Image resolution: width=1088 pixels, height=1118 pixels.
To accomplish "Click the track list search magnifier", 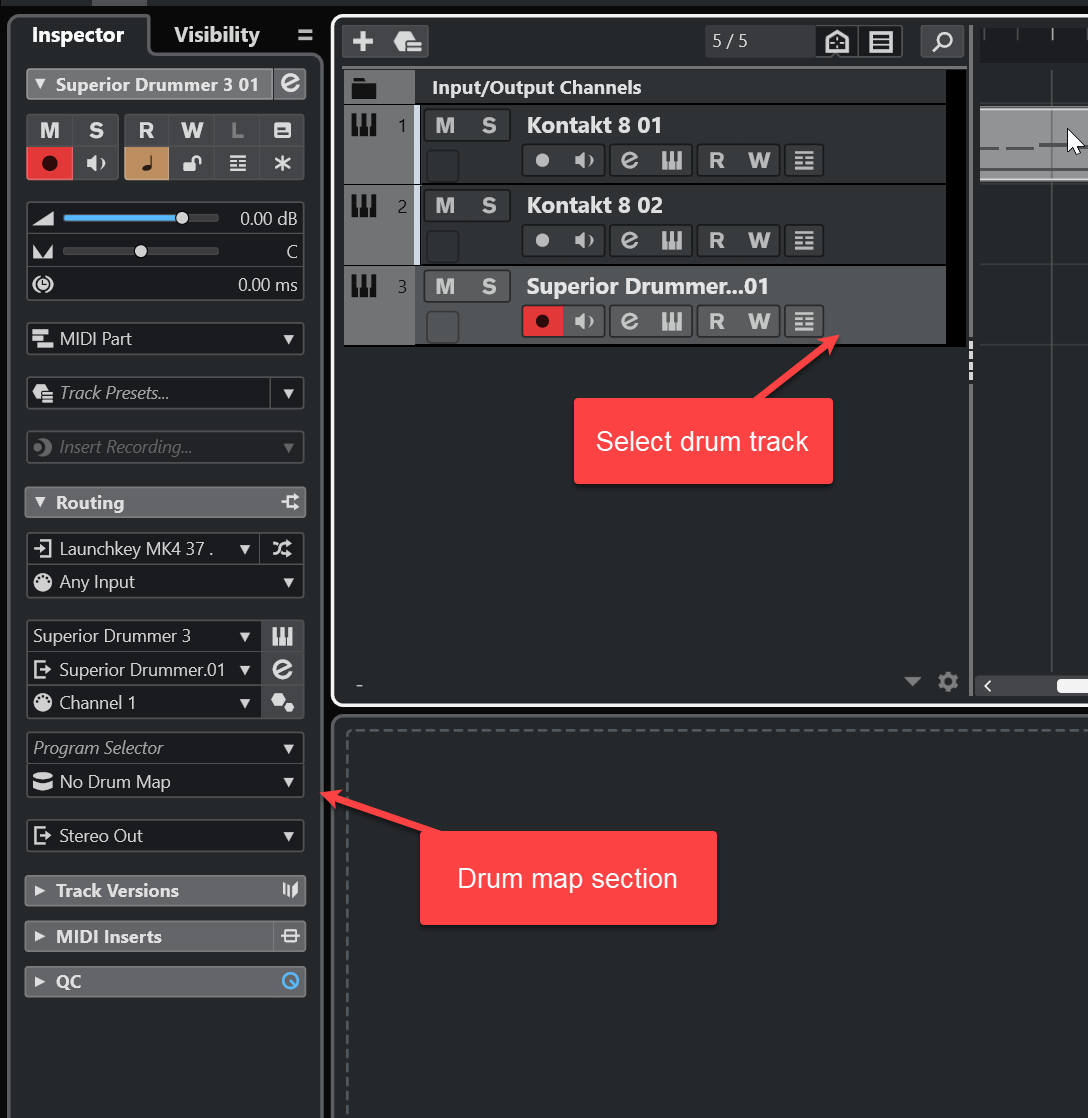I will click(942, 41).
